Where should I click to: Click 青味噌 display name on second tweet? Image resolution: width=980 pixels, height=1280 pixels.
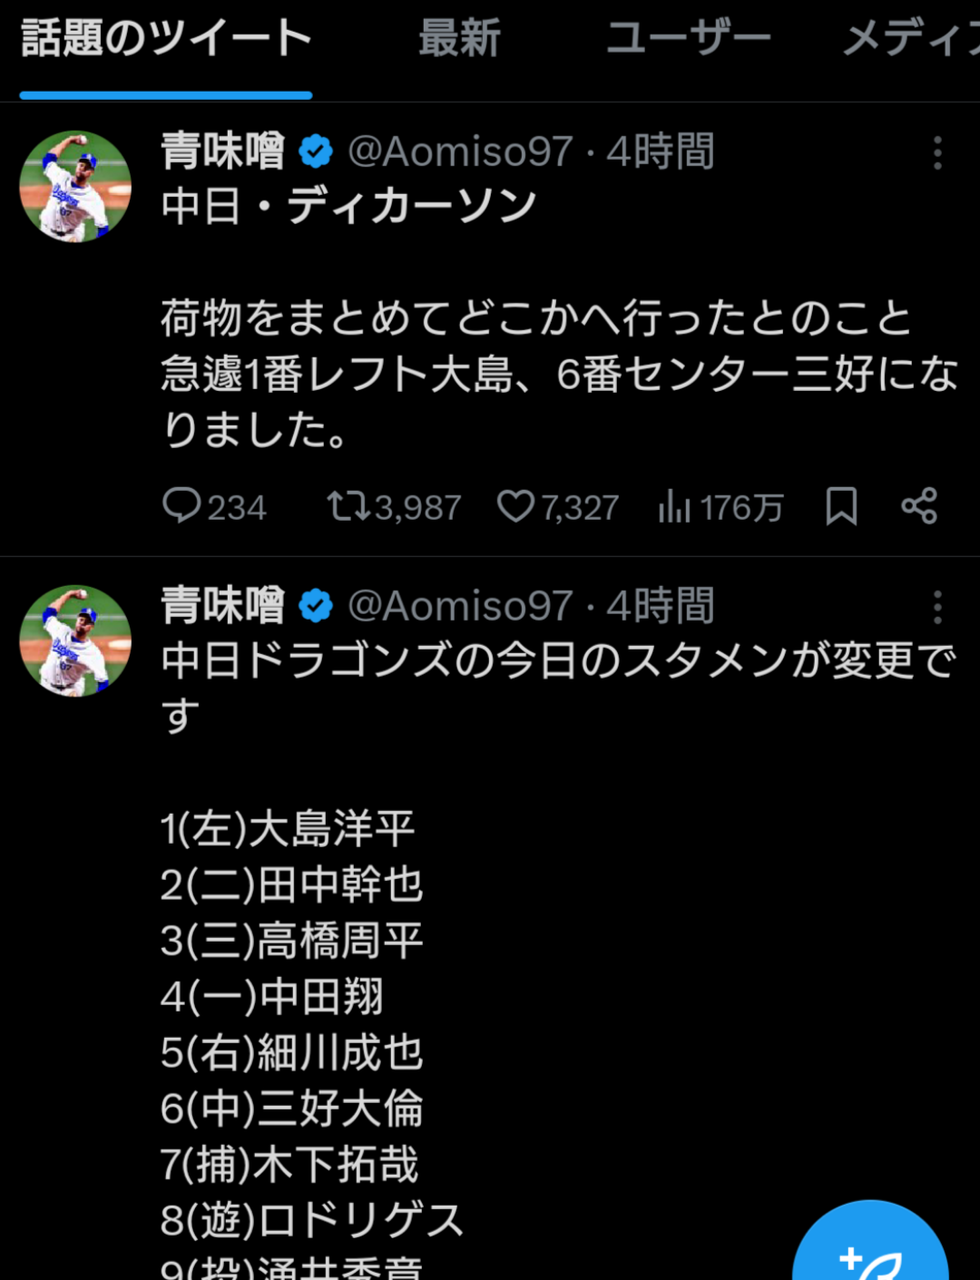pyautogui.click(x=223, y=606)
